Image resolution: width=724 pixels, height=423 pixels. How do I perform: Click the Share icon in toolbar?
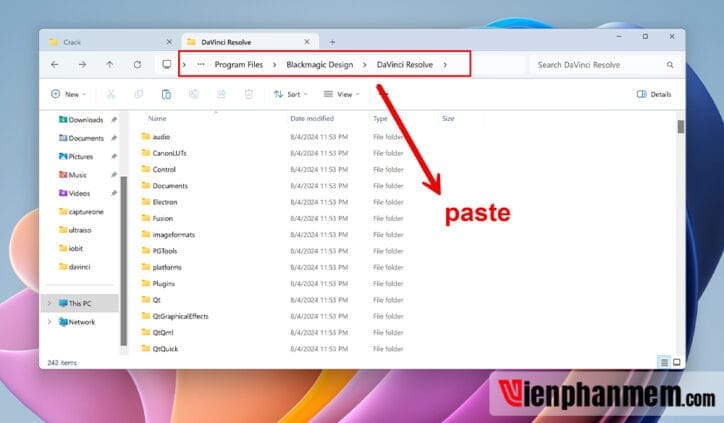[x=221, y=94]
